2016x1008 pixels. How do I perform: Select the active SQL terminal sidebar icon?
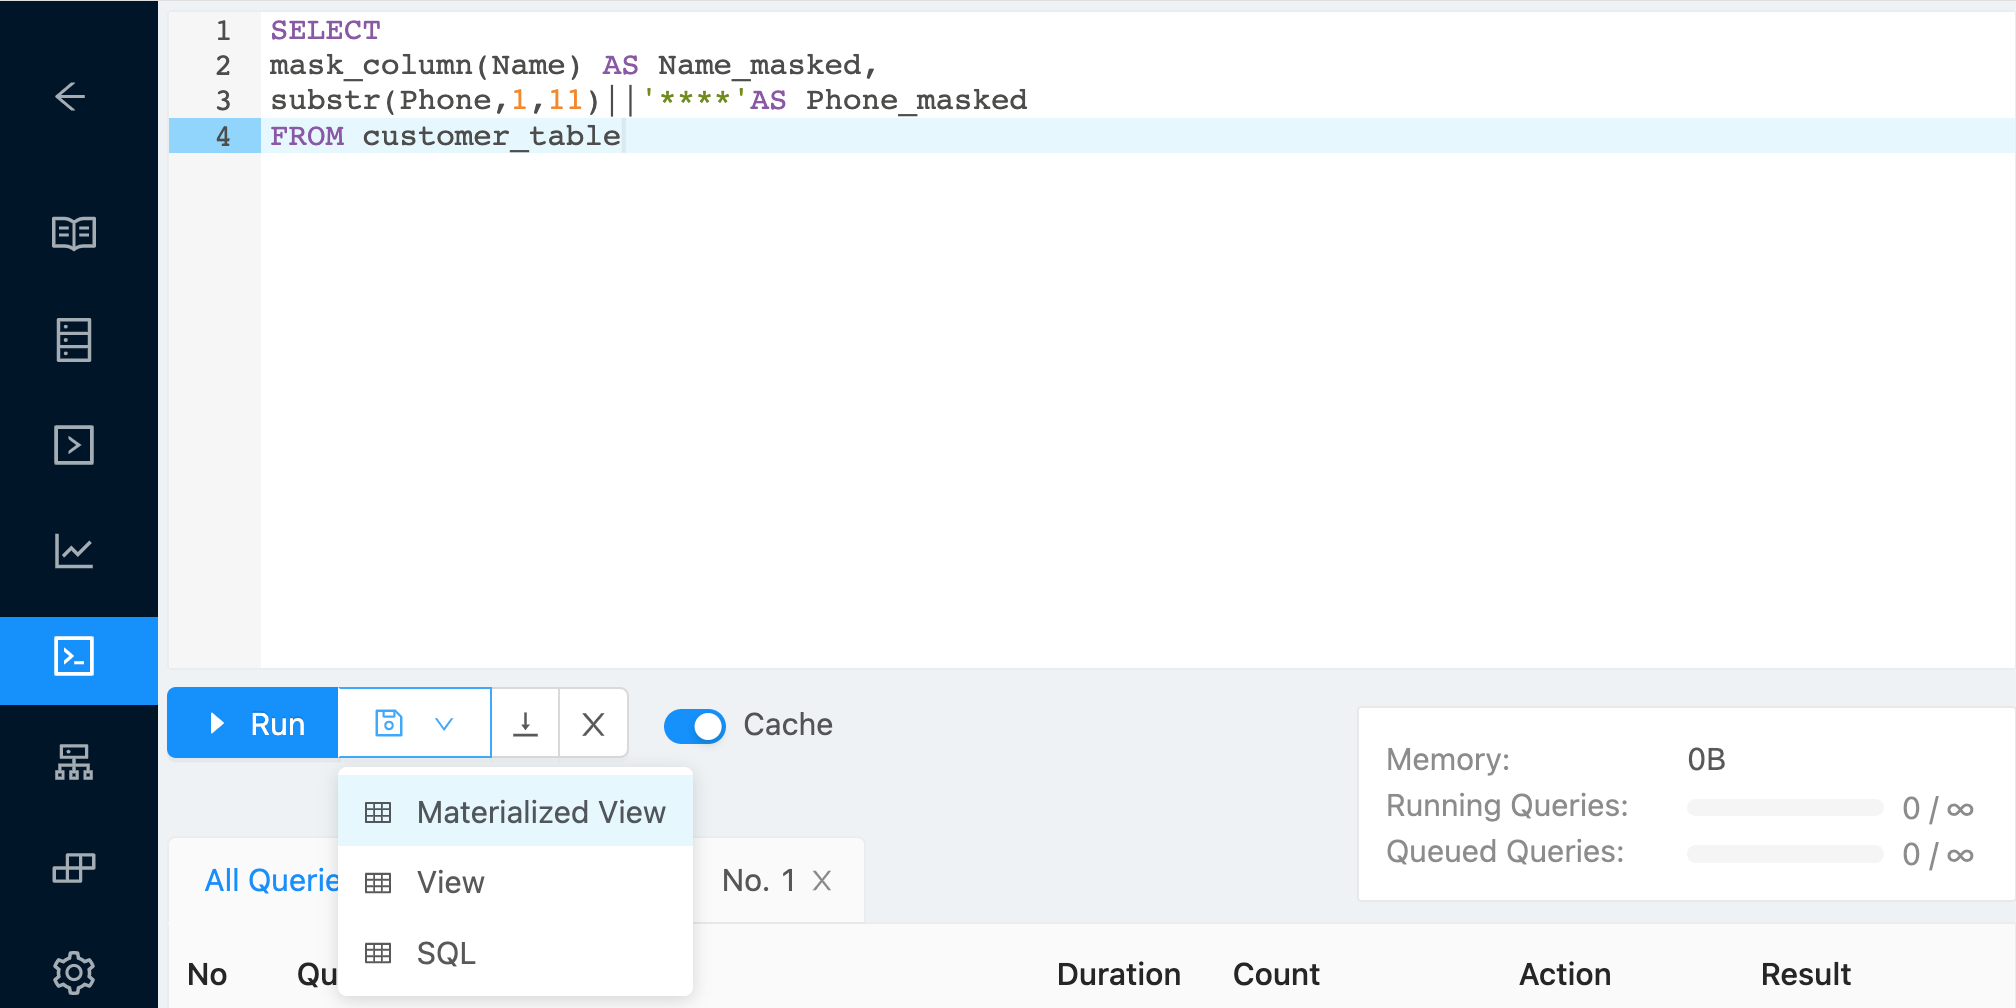click(74, 657)
